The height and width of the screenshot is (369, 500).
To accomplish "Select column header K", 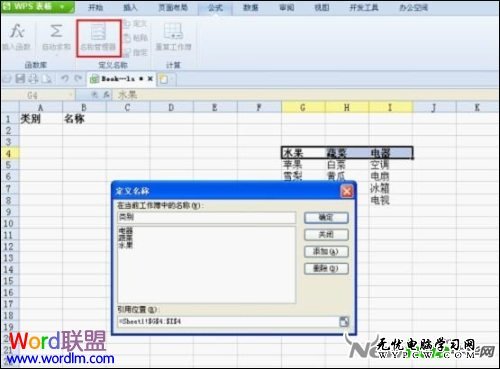I will click(x=477, y=107).
